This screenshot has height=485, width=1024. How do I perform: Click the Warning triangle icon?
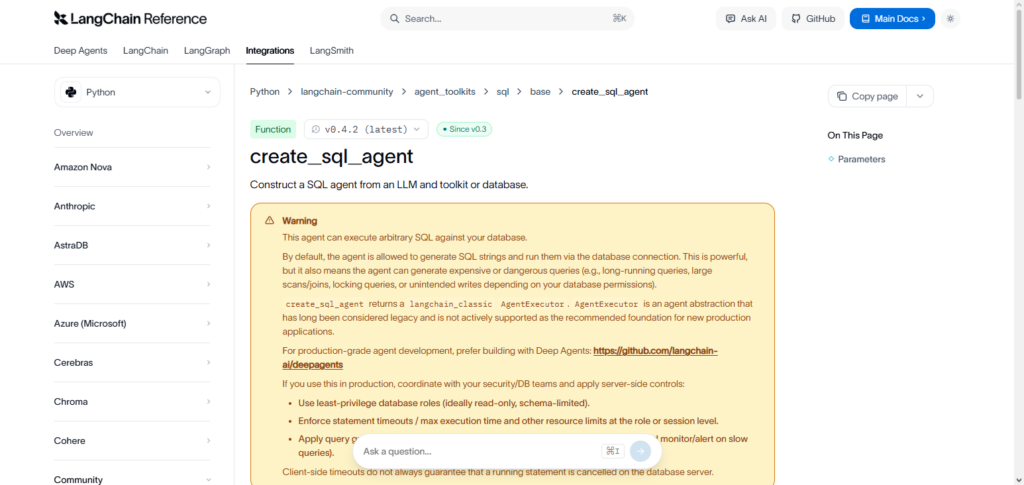coord(270,221)
